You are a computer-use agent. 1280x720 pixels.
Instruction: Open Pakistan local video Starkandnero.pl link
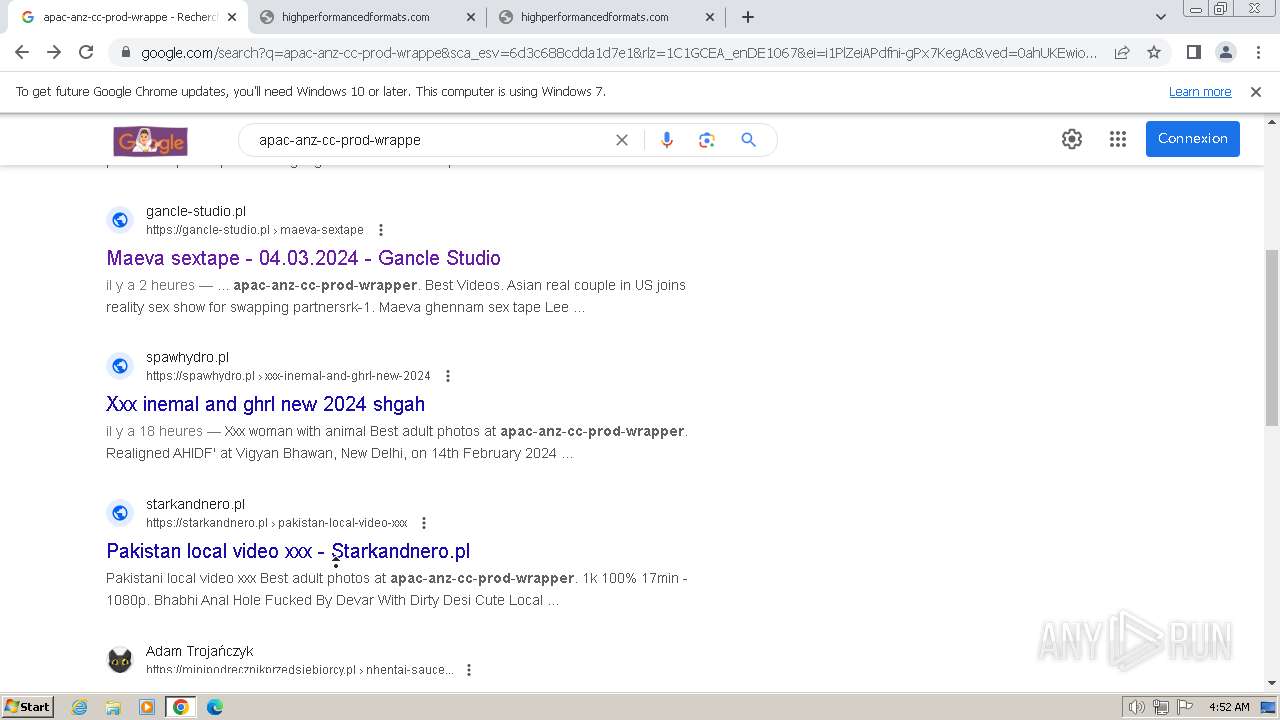pos(288,551)
